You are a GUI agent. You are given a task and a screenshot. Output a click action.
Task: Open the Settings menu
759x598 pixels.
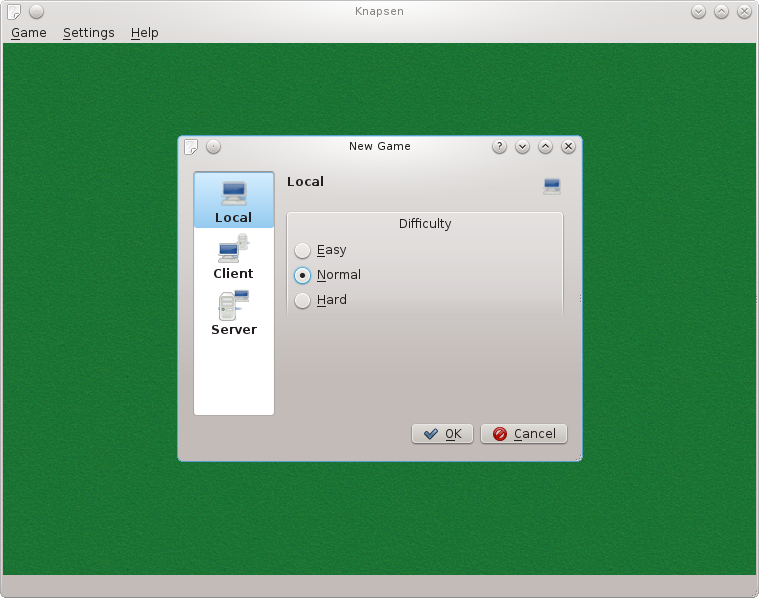(89, 32)
